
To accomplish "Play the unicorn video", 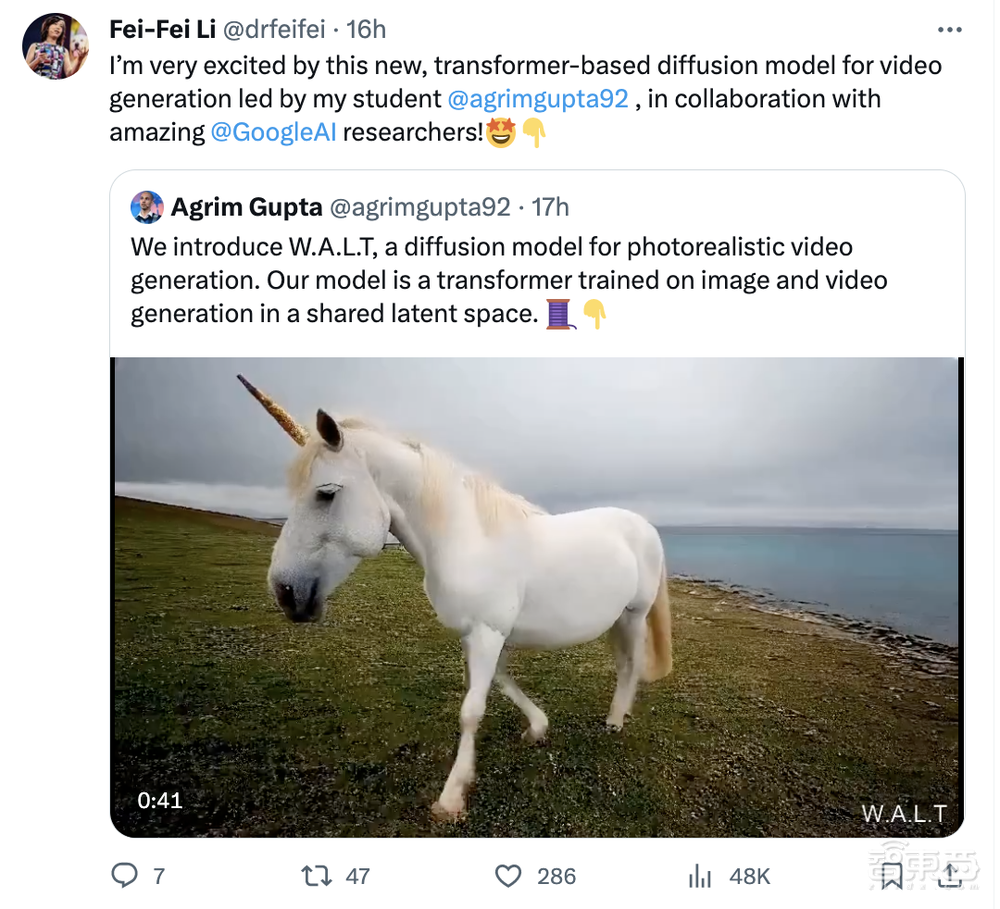I will click(x=537, y=597).
